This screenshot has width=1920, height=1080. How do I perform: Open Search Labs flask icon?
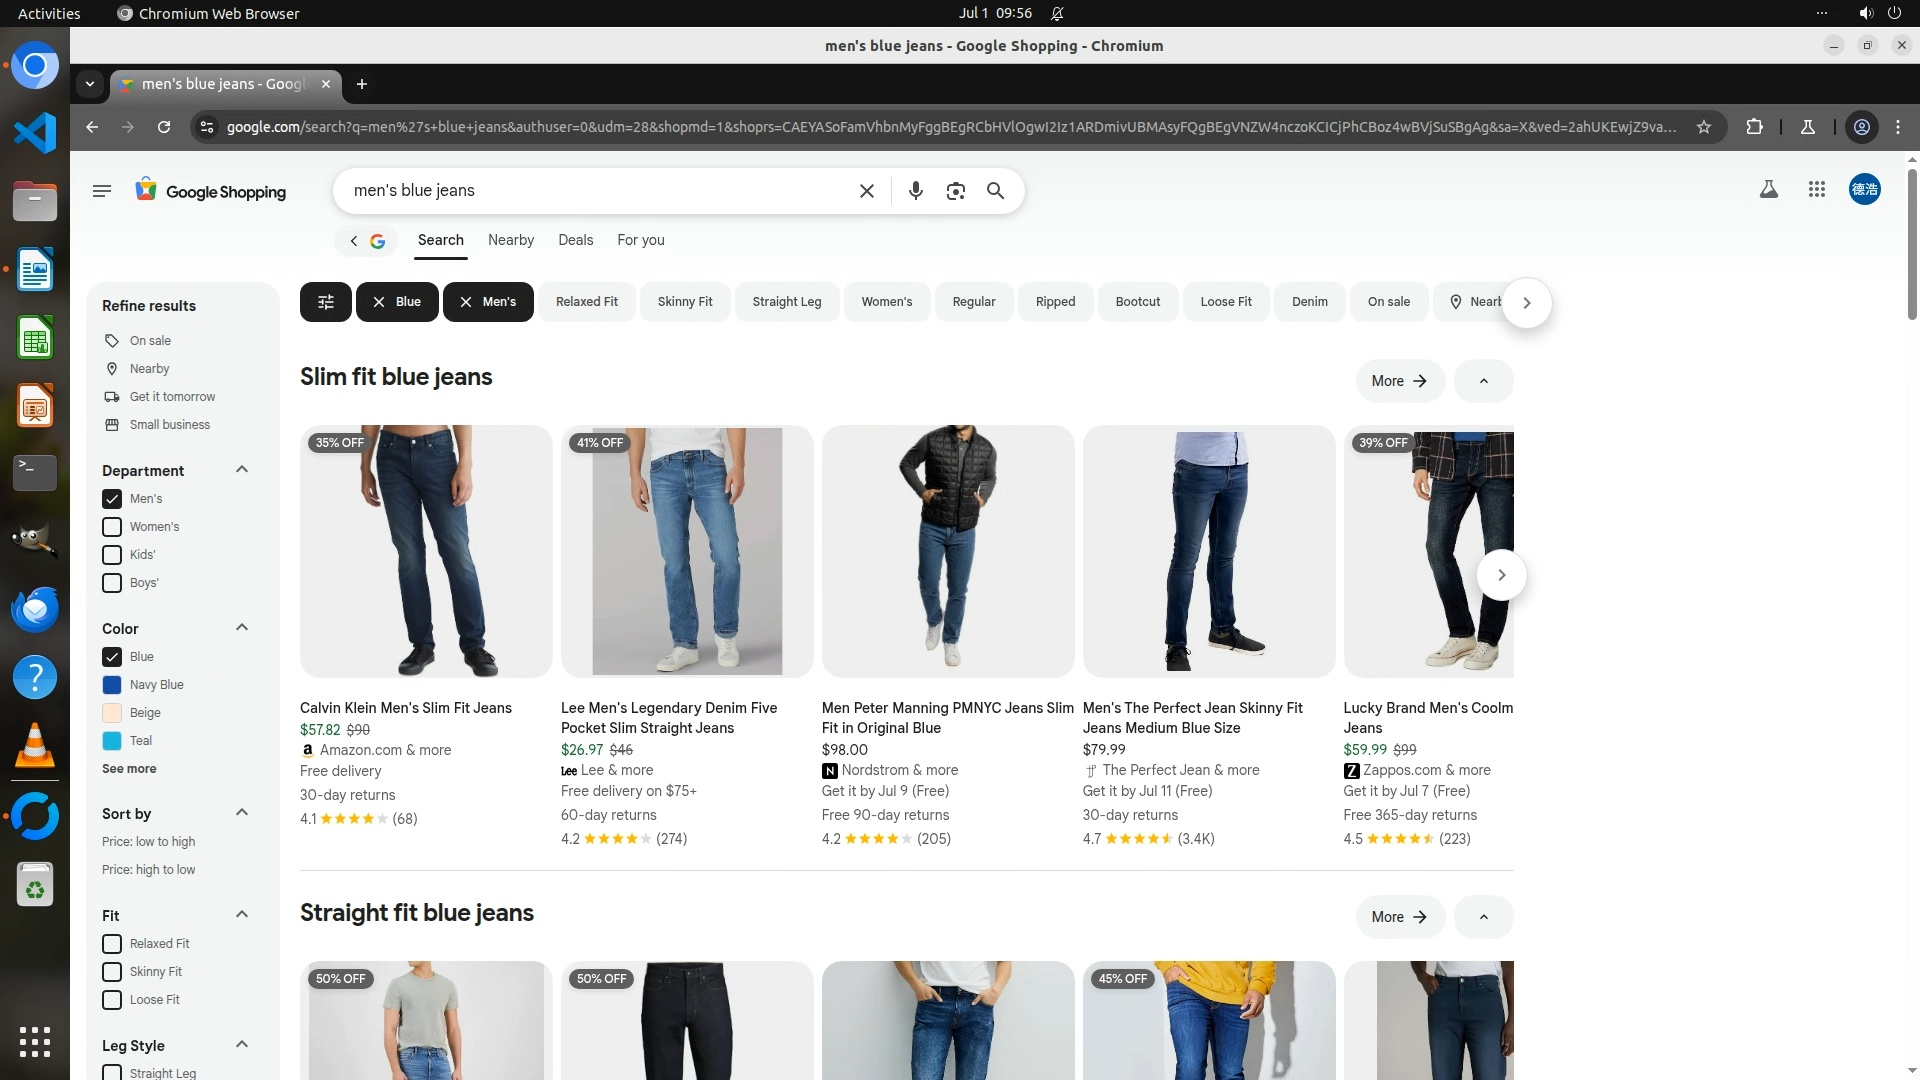1768,189
